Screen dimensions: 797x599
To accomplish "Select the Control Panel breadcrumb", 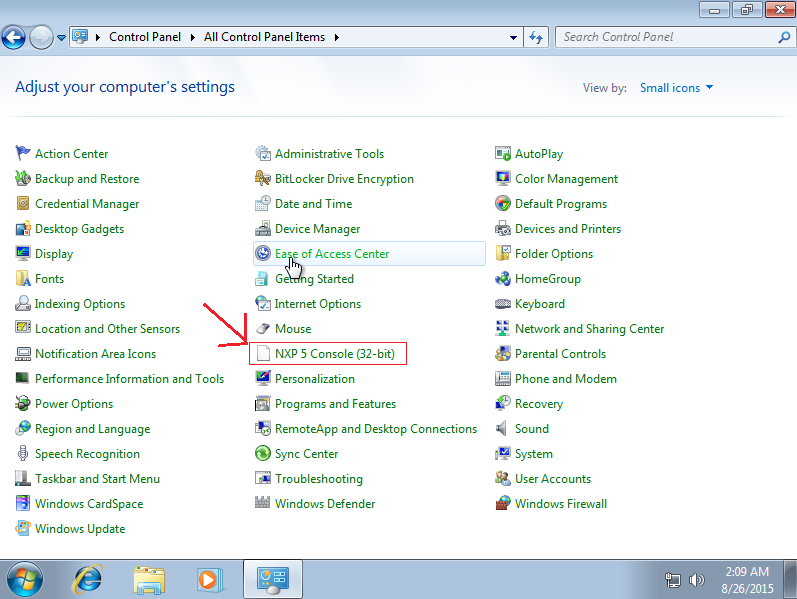I will pos(145,37).
